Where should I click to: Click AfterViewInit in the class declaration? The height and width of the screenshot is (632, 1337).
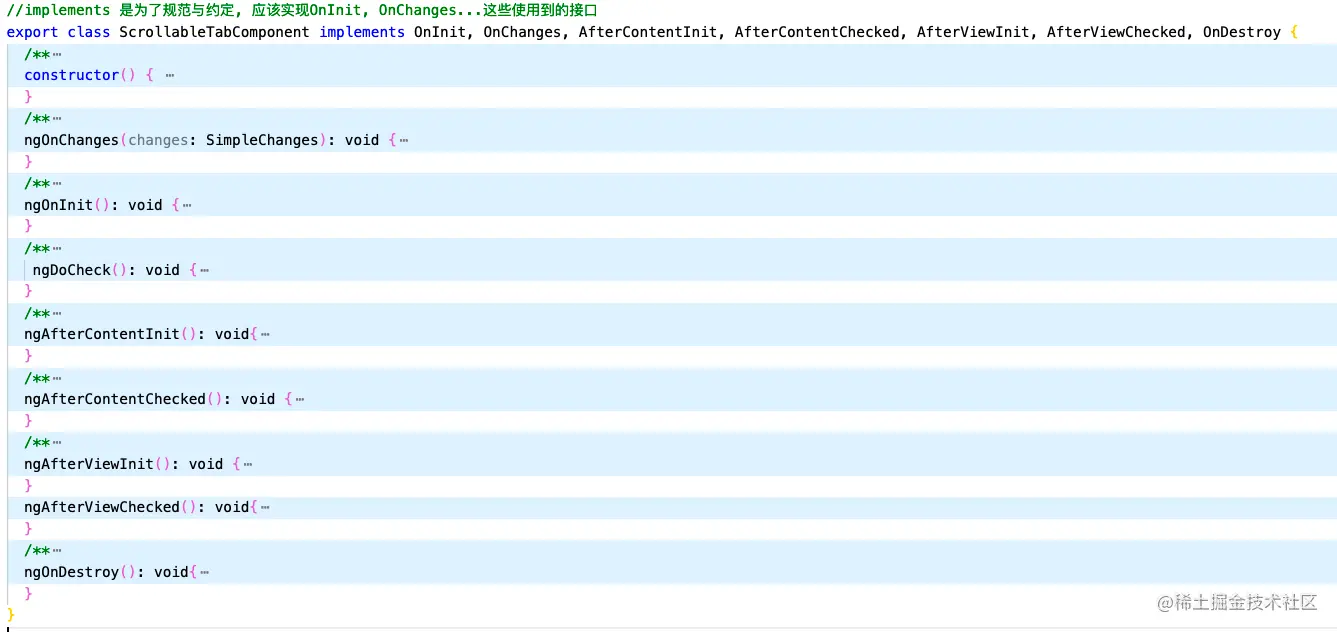(973, 32)
